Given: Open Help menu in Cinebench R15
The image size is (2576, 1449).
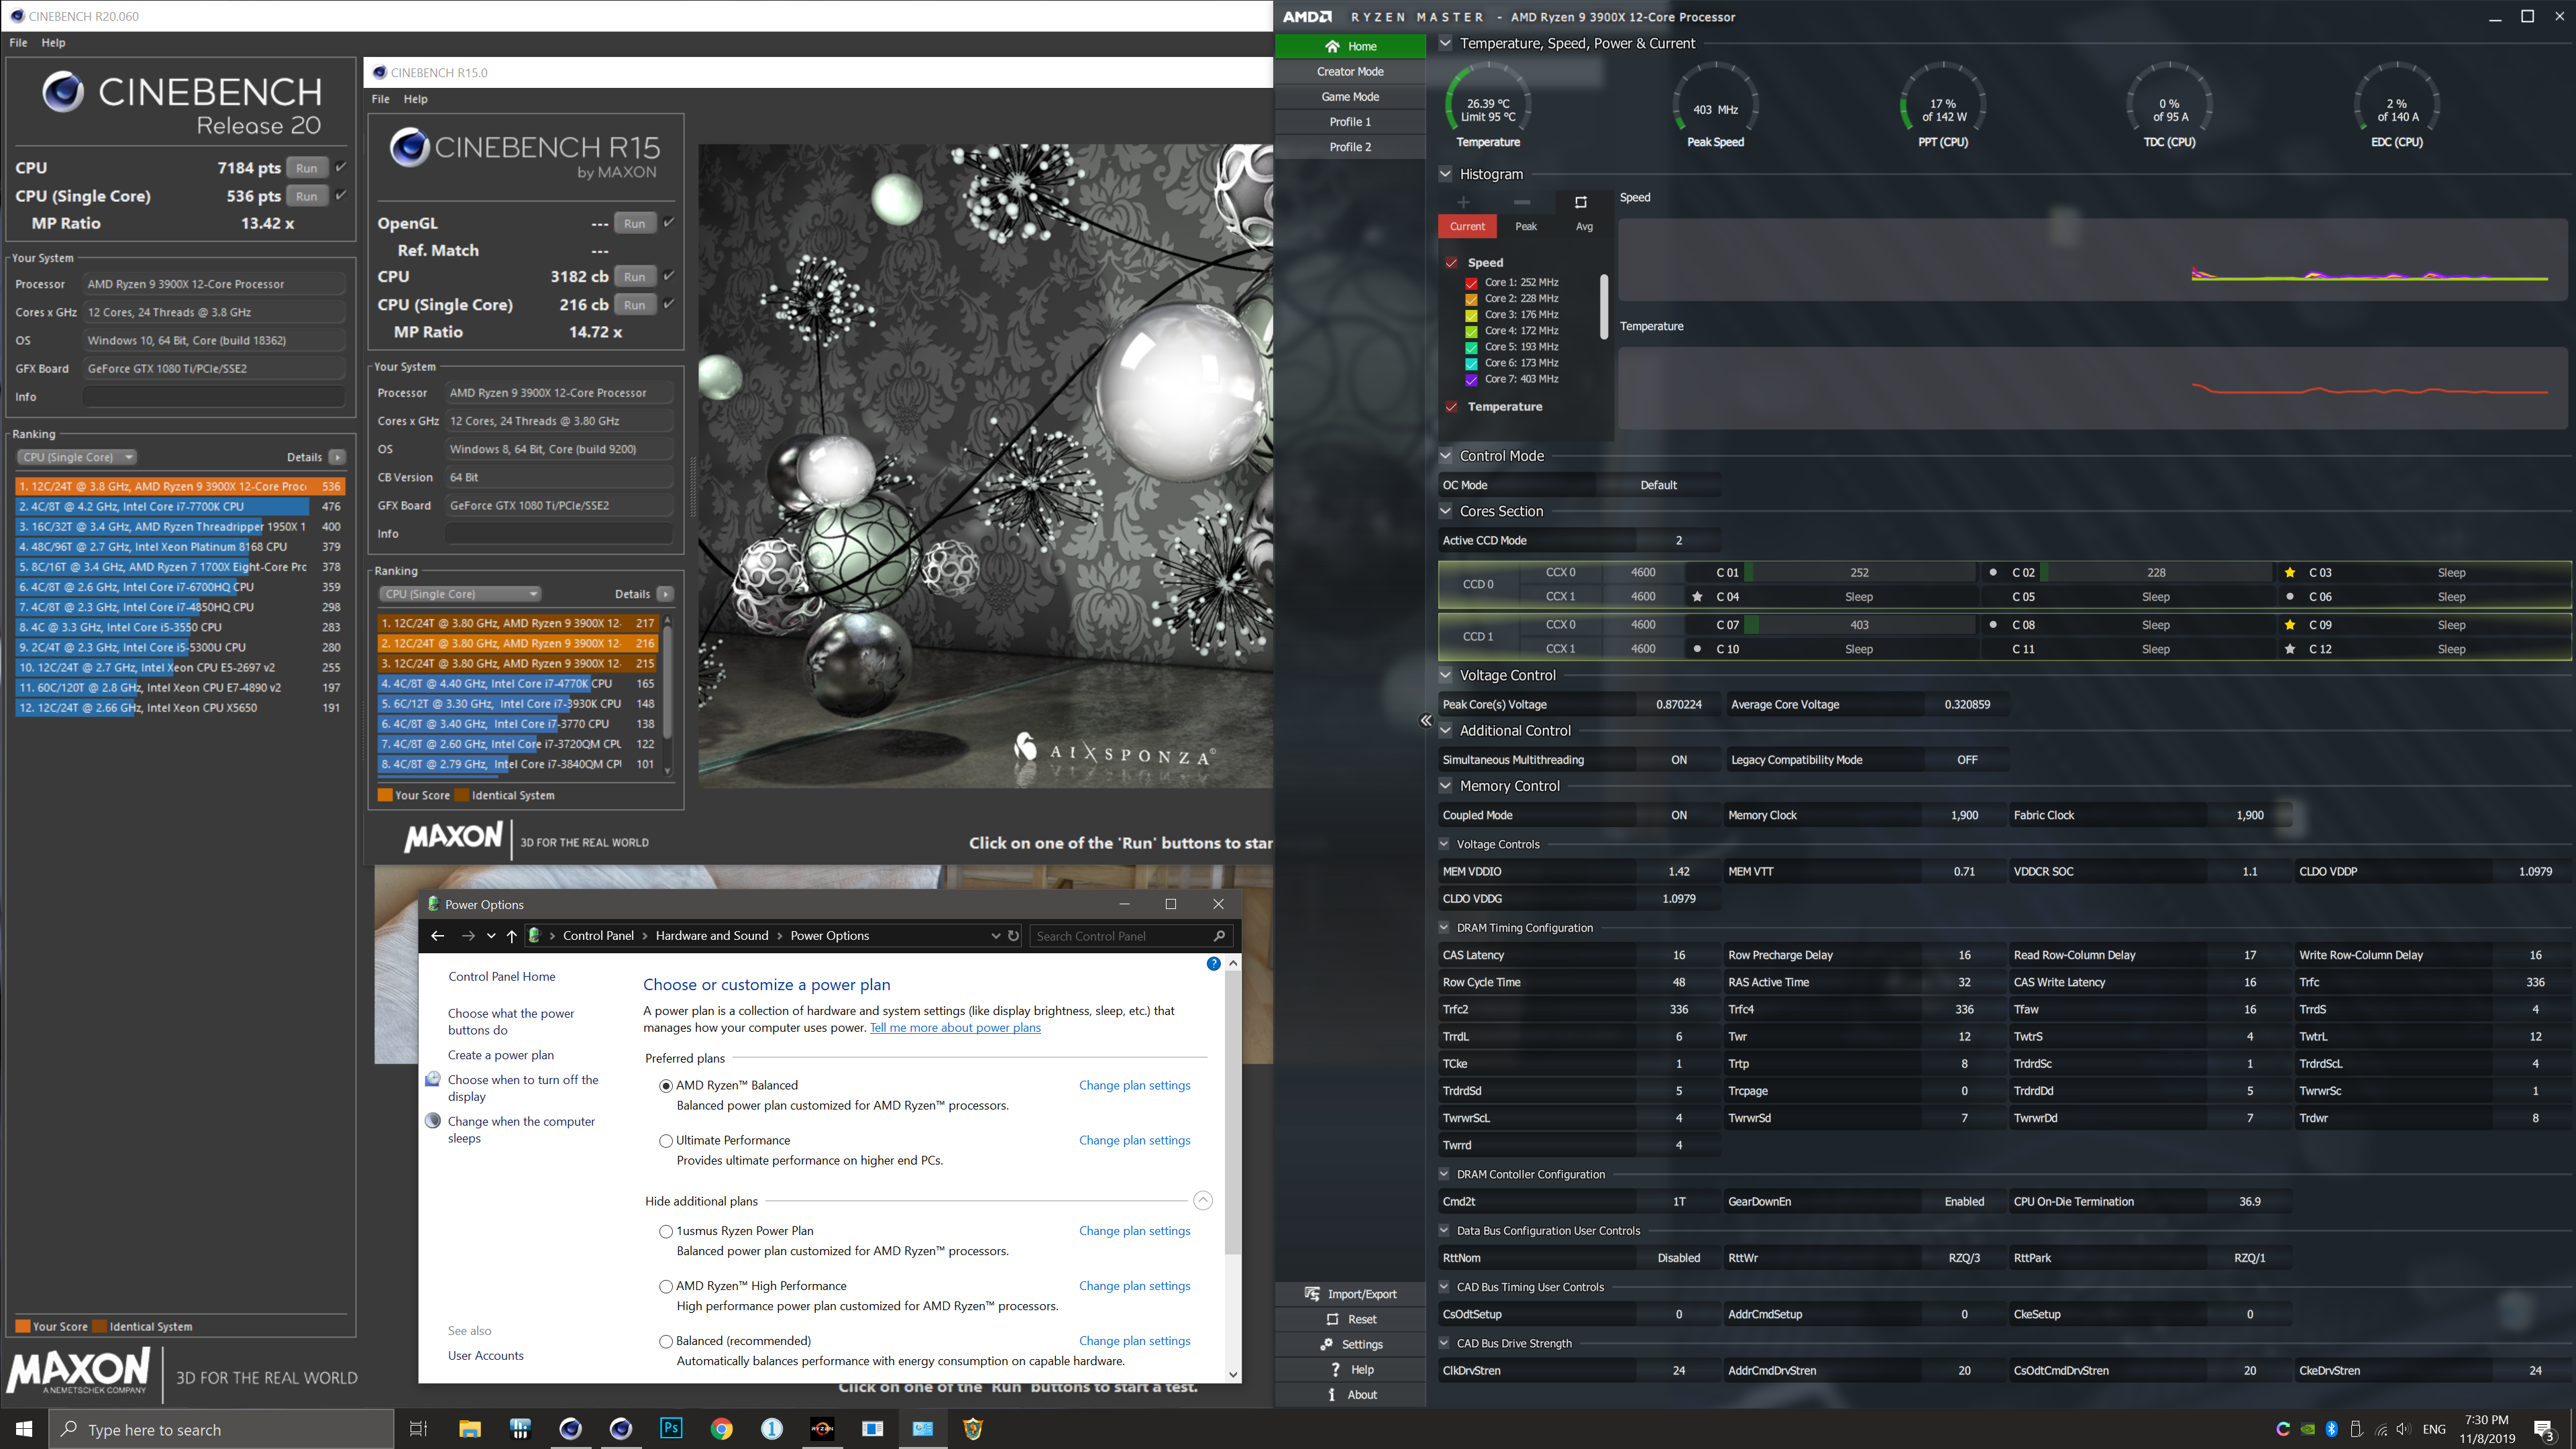Looking at the screenshot, I should (x=415, y=99).
